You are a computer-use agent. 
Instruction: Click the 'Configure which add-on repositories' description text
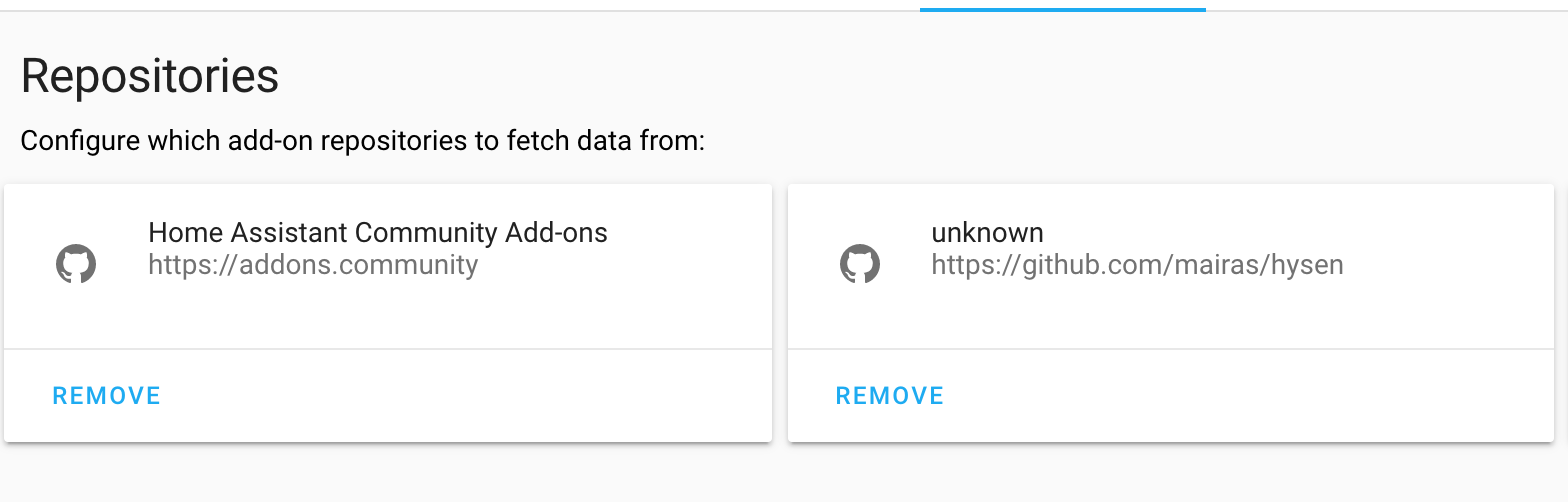[x=363, y=141]
